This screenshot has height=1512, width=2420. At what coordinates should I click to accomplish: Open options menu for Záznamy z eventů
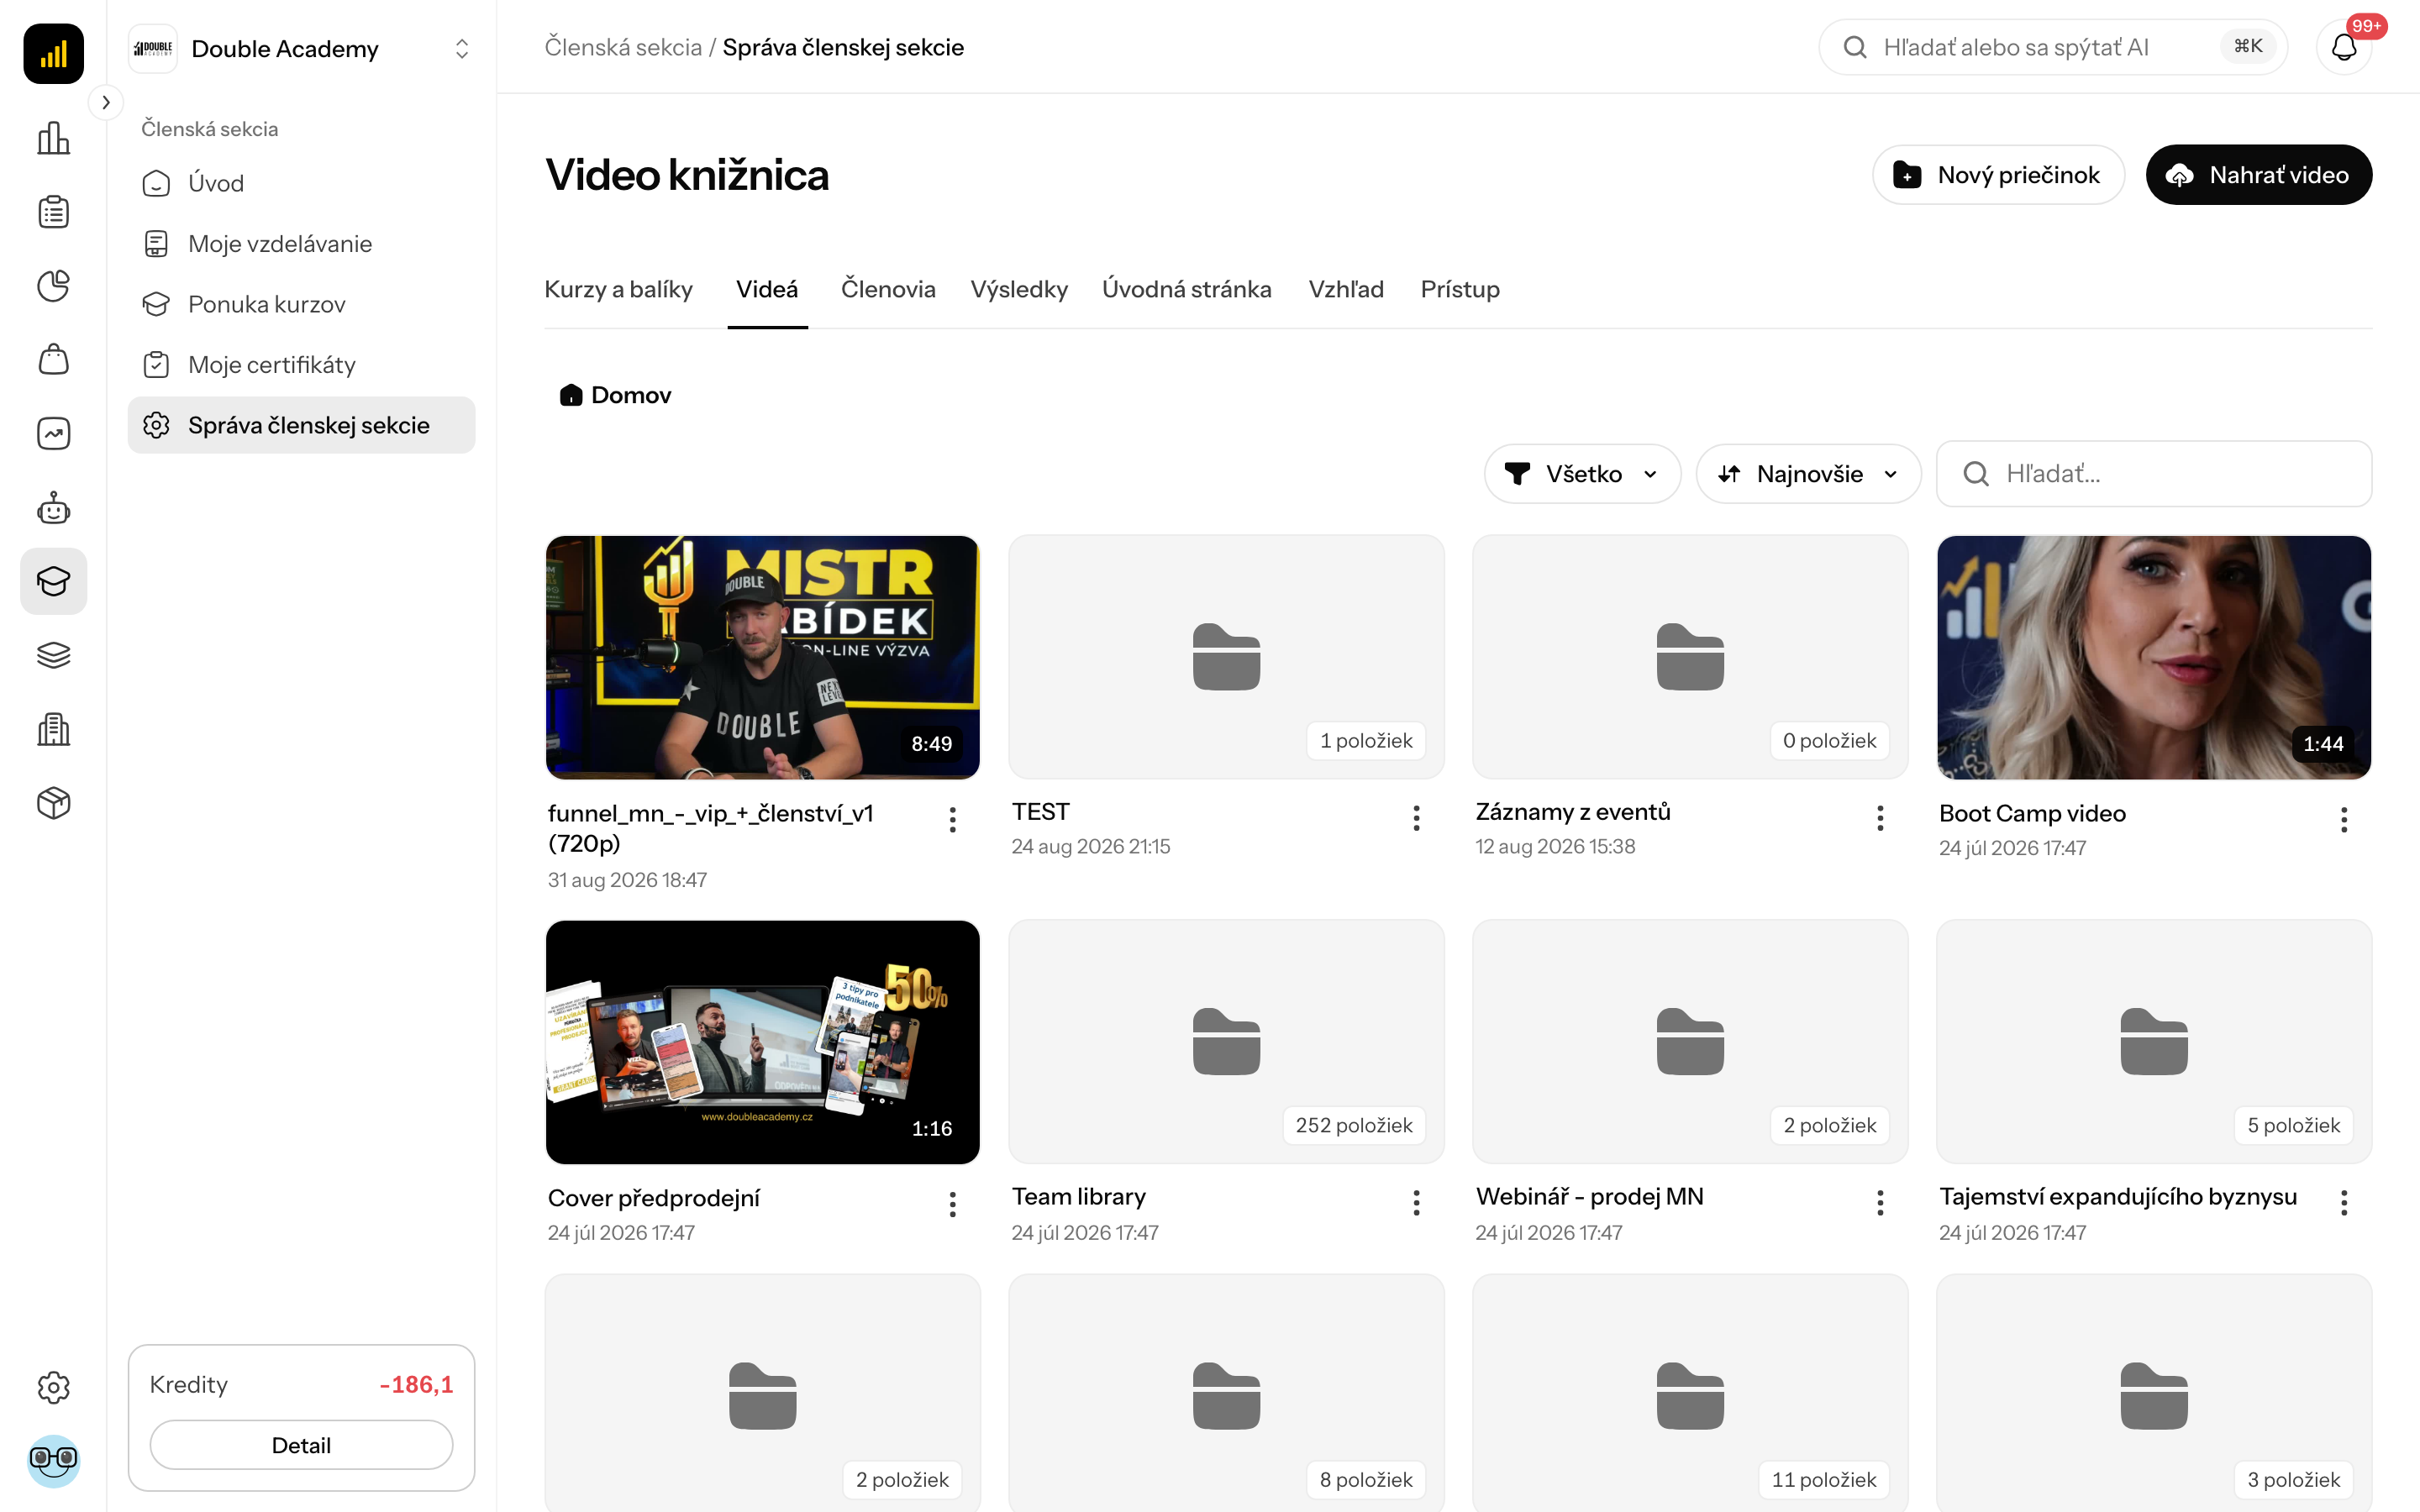pyautogui.click(x=1880, y=818)
